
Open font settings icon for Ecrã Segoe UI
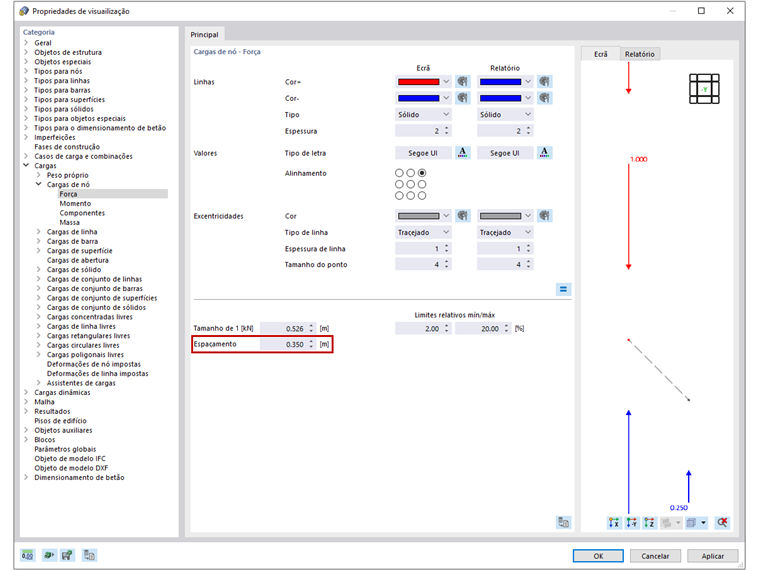[463, 153]
